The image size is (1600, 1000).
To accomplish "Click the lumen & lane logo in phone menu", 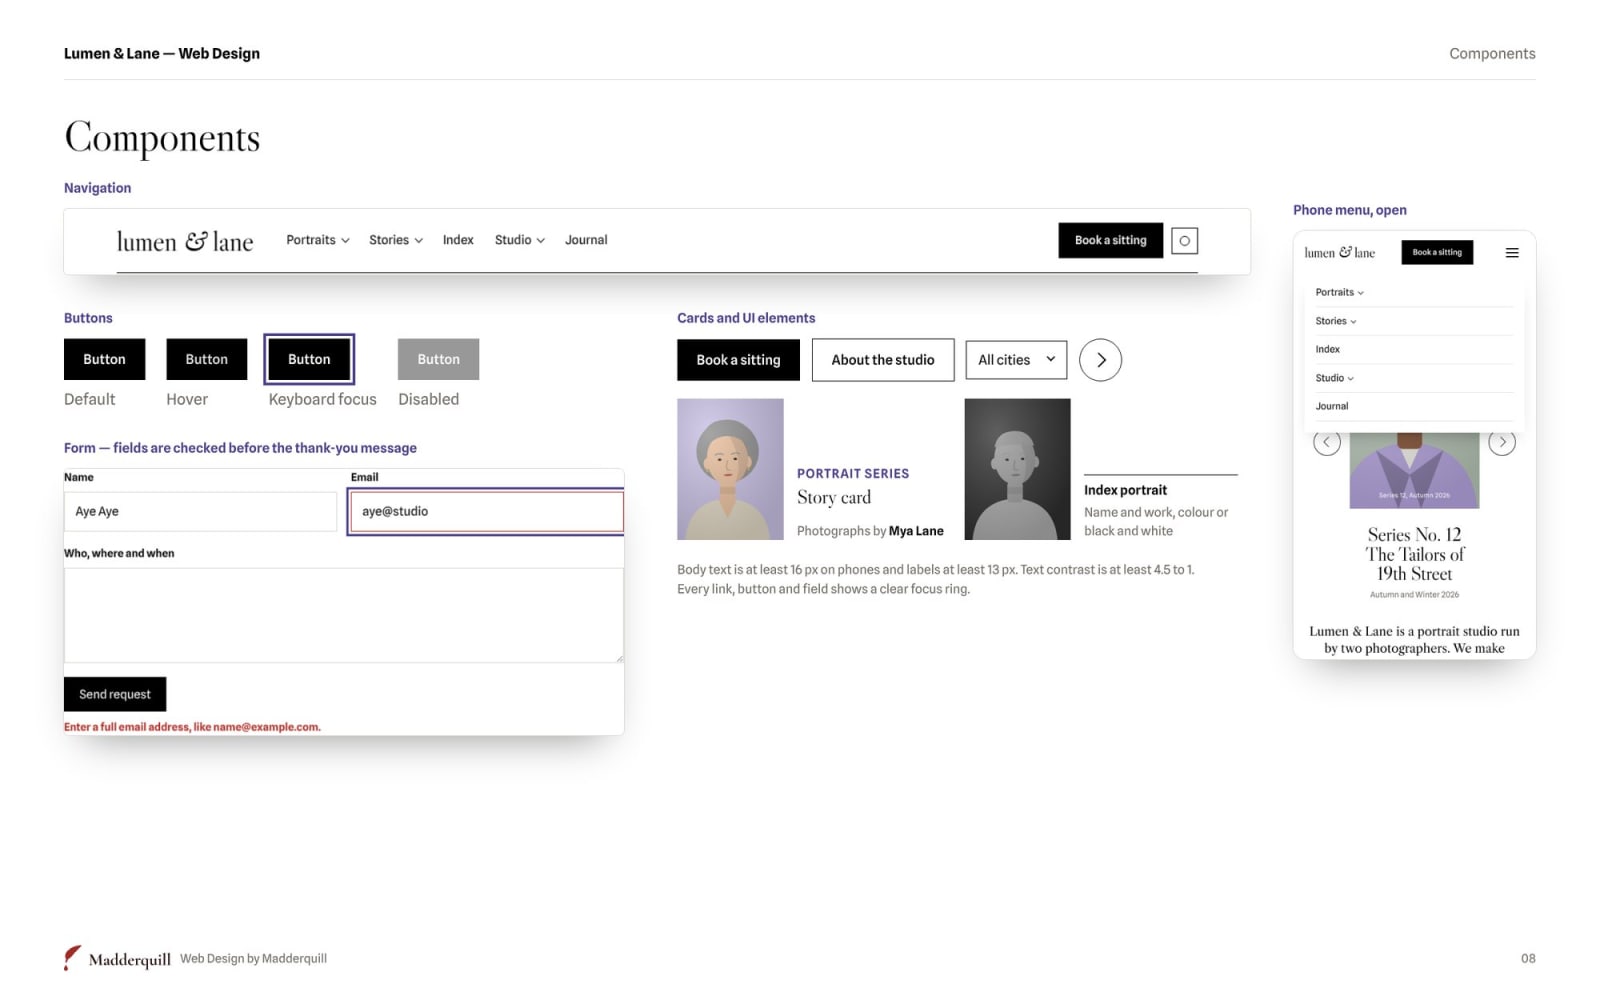I will point(1339,253).
